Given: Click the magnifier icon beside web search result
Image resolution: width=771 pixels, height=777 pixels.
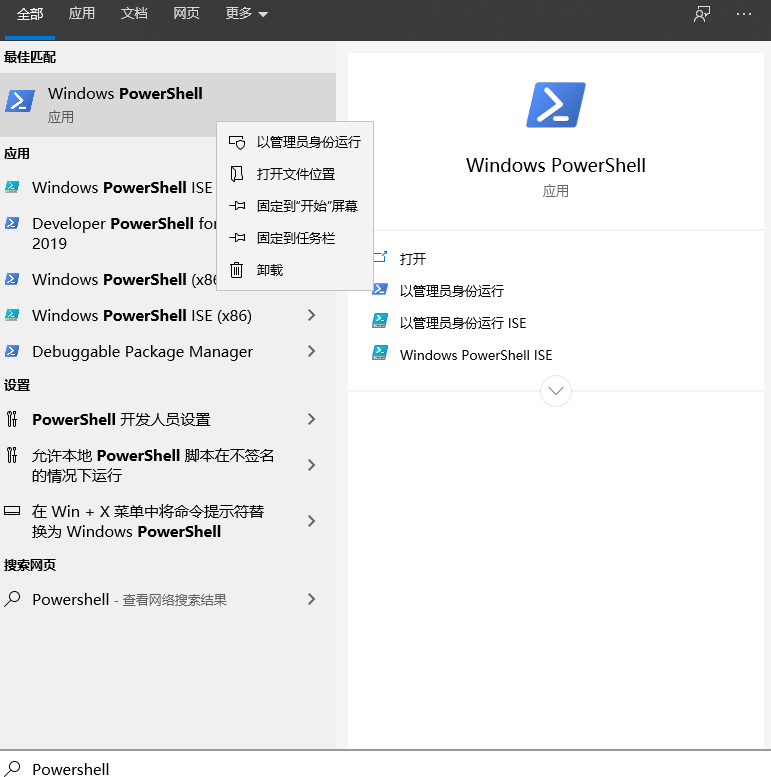Looking at the screenshot, I should pos(12,599).
